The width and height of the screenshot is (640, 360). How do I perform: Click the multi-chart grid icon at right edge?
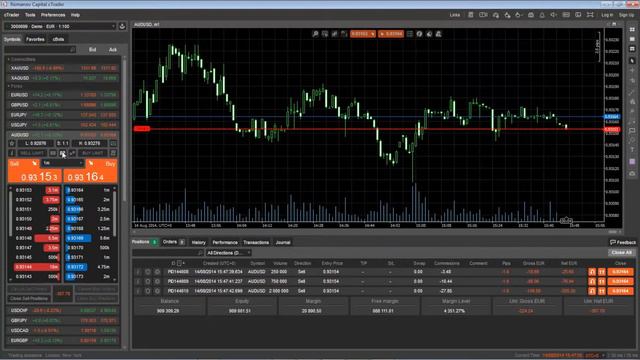point(632,30)
